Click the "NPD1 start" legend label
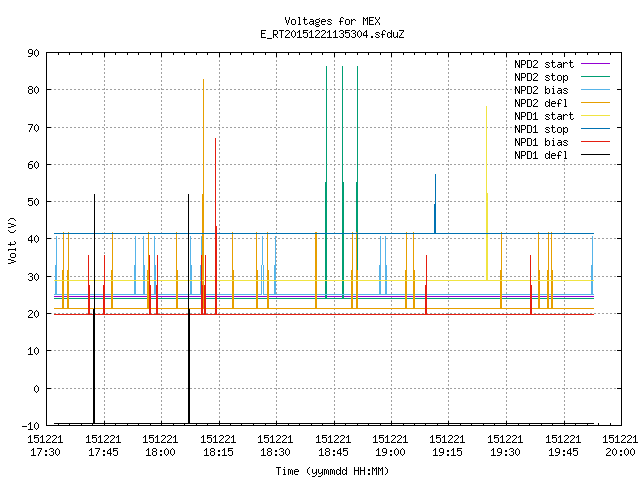This screenshot has width=640, height=480. click(x=544, y=116)
